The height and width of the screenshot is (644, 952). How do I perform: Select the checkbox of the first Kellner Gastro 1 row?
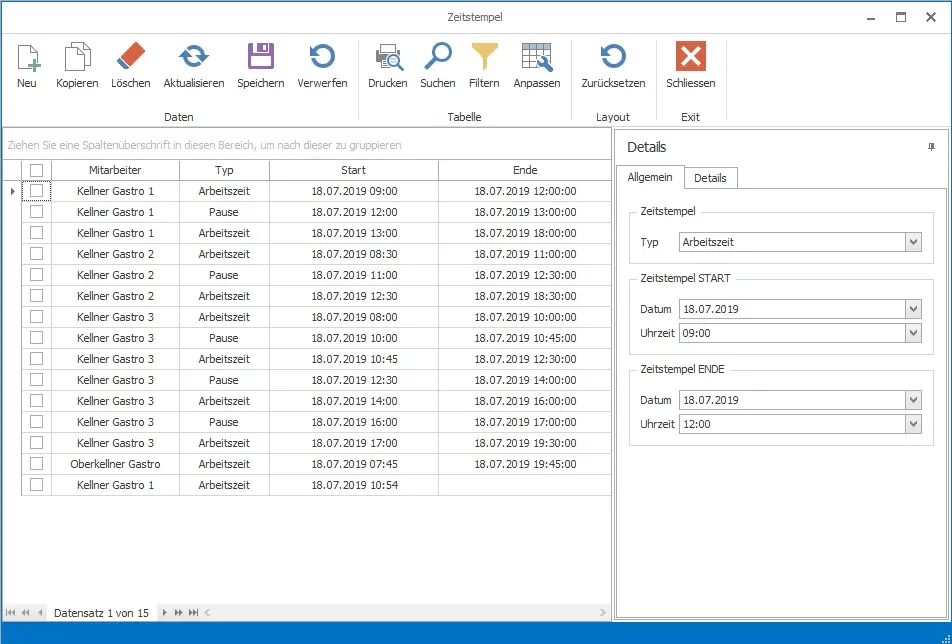tap(36, 191)
